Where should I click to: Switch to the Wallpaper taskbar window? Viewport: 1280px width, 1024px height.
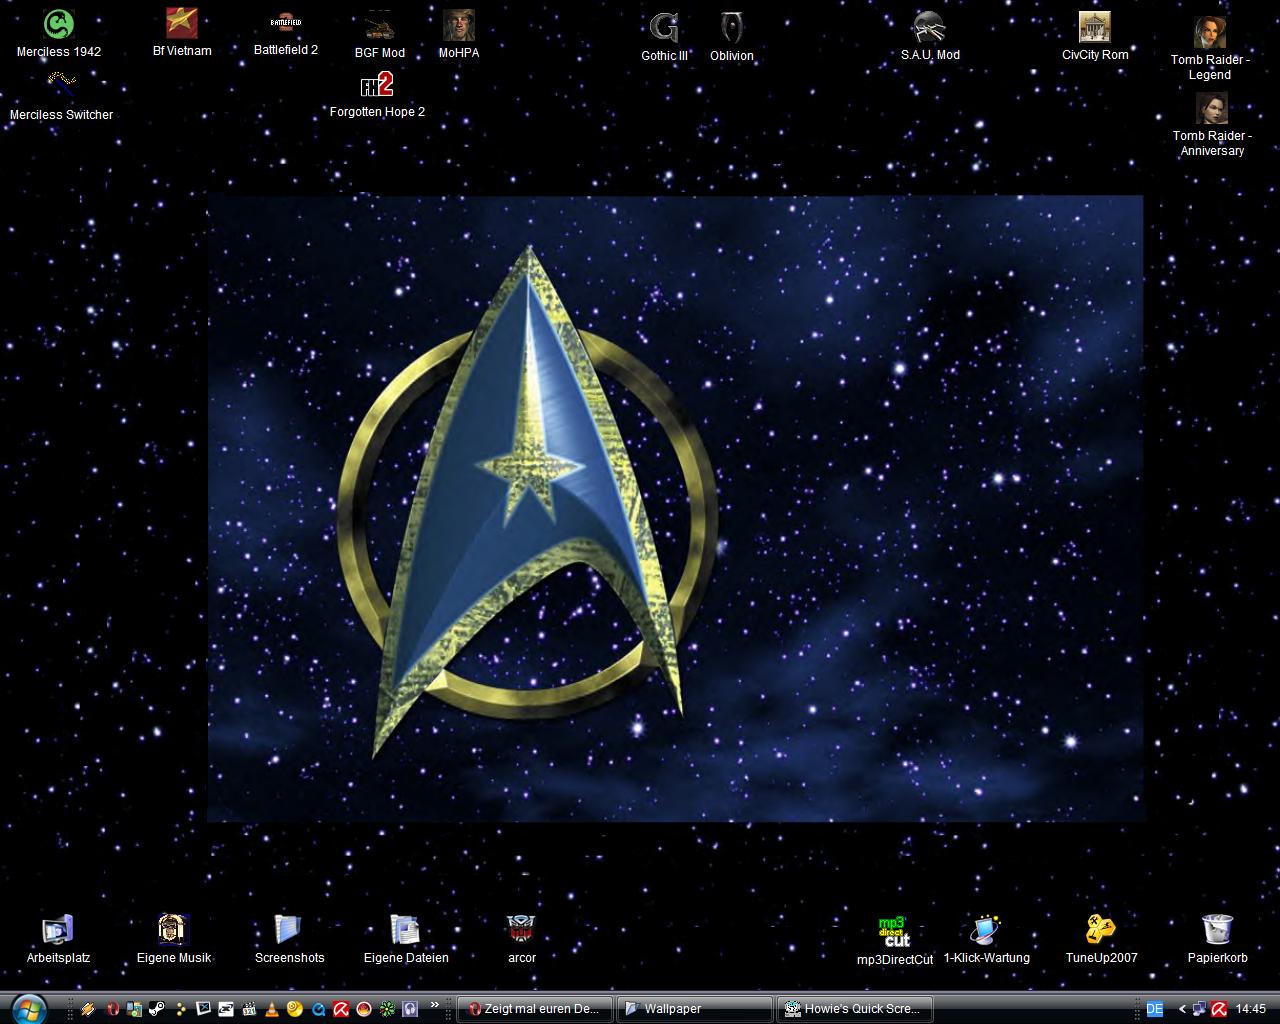(694, 1009)
